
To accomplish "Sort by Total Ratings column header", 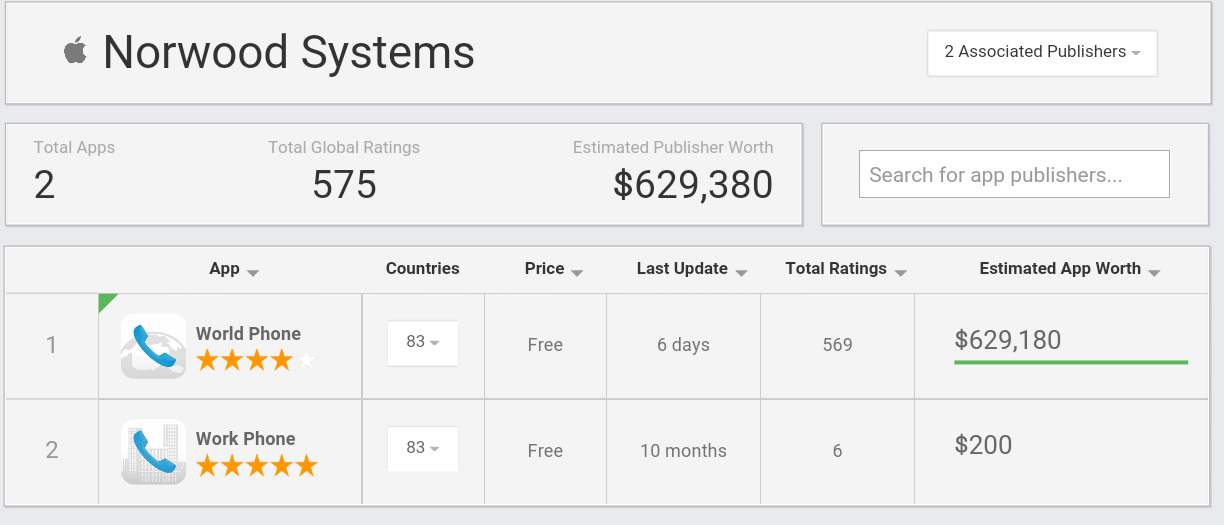I will click(845, 269).
